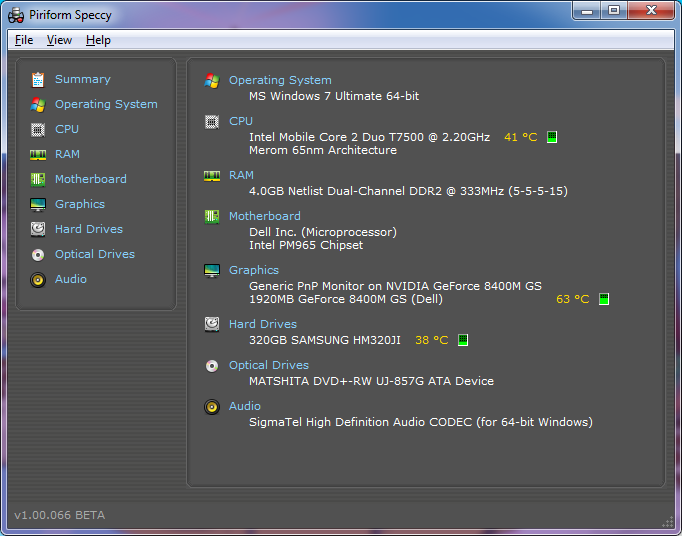Click the graphics temperature indicator next to 63 °C

604,299
